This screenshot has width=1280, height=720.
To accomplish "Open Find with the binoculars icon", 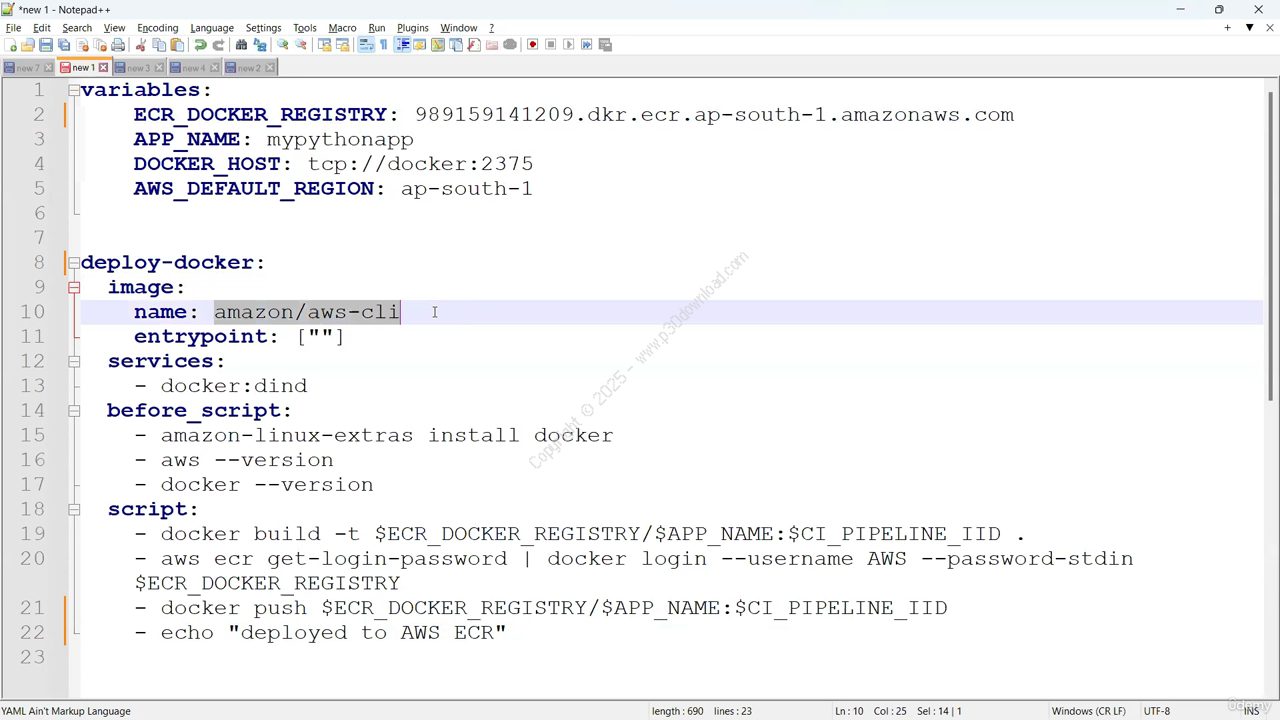I will pyautogui.click(x=241, y=44).
